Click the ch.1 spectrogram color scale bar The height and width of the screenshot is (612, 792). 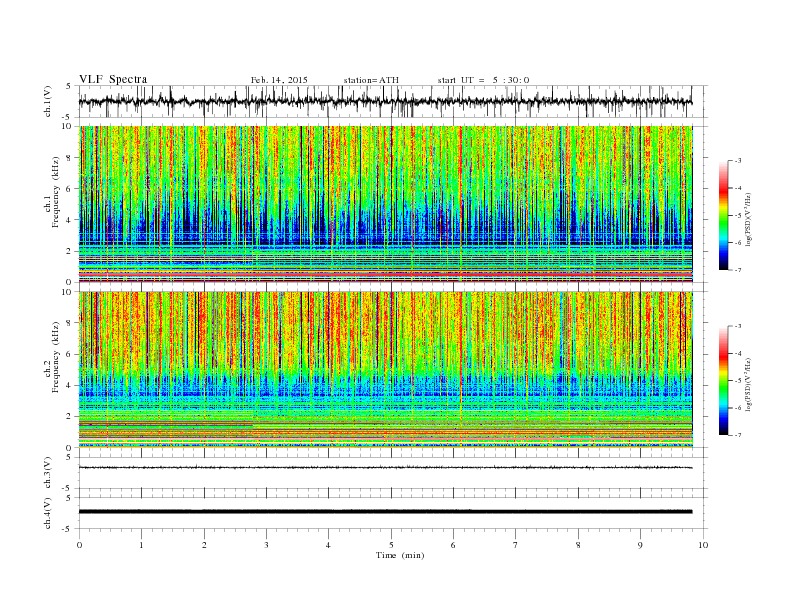[724, 215]
